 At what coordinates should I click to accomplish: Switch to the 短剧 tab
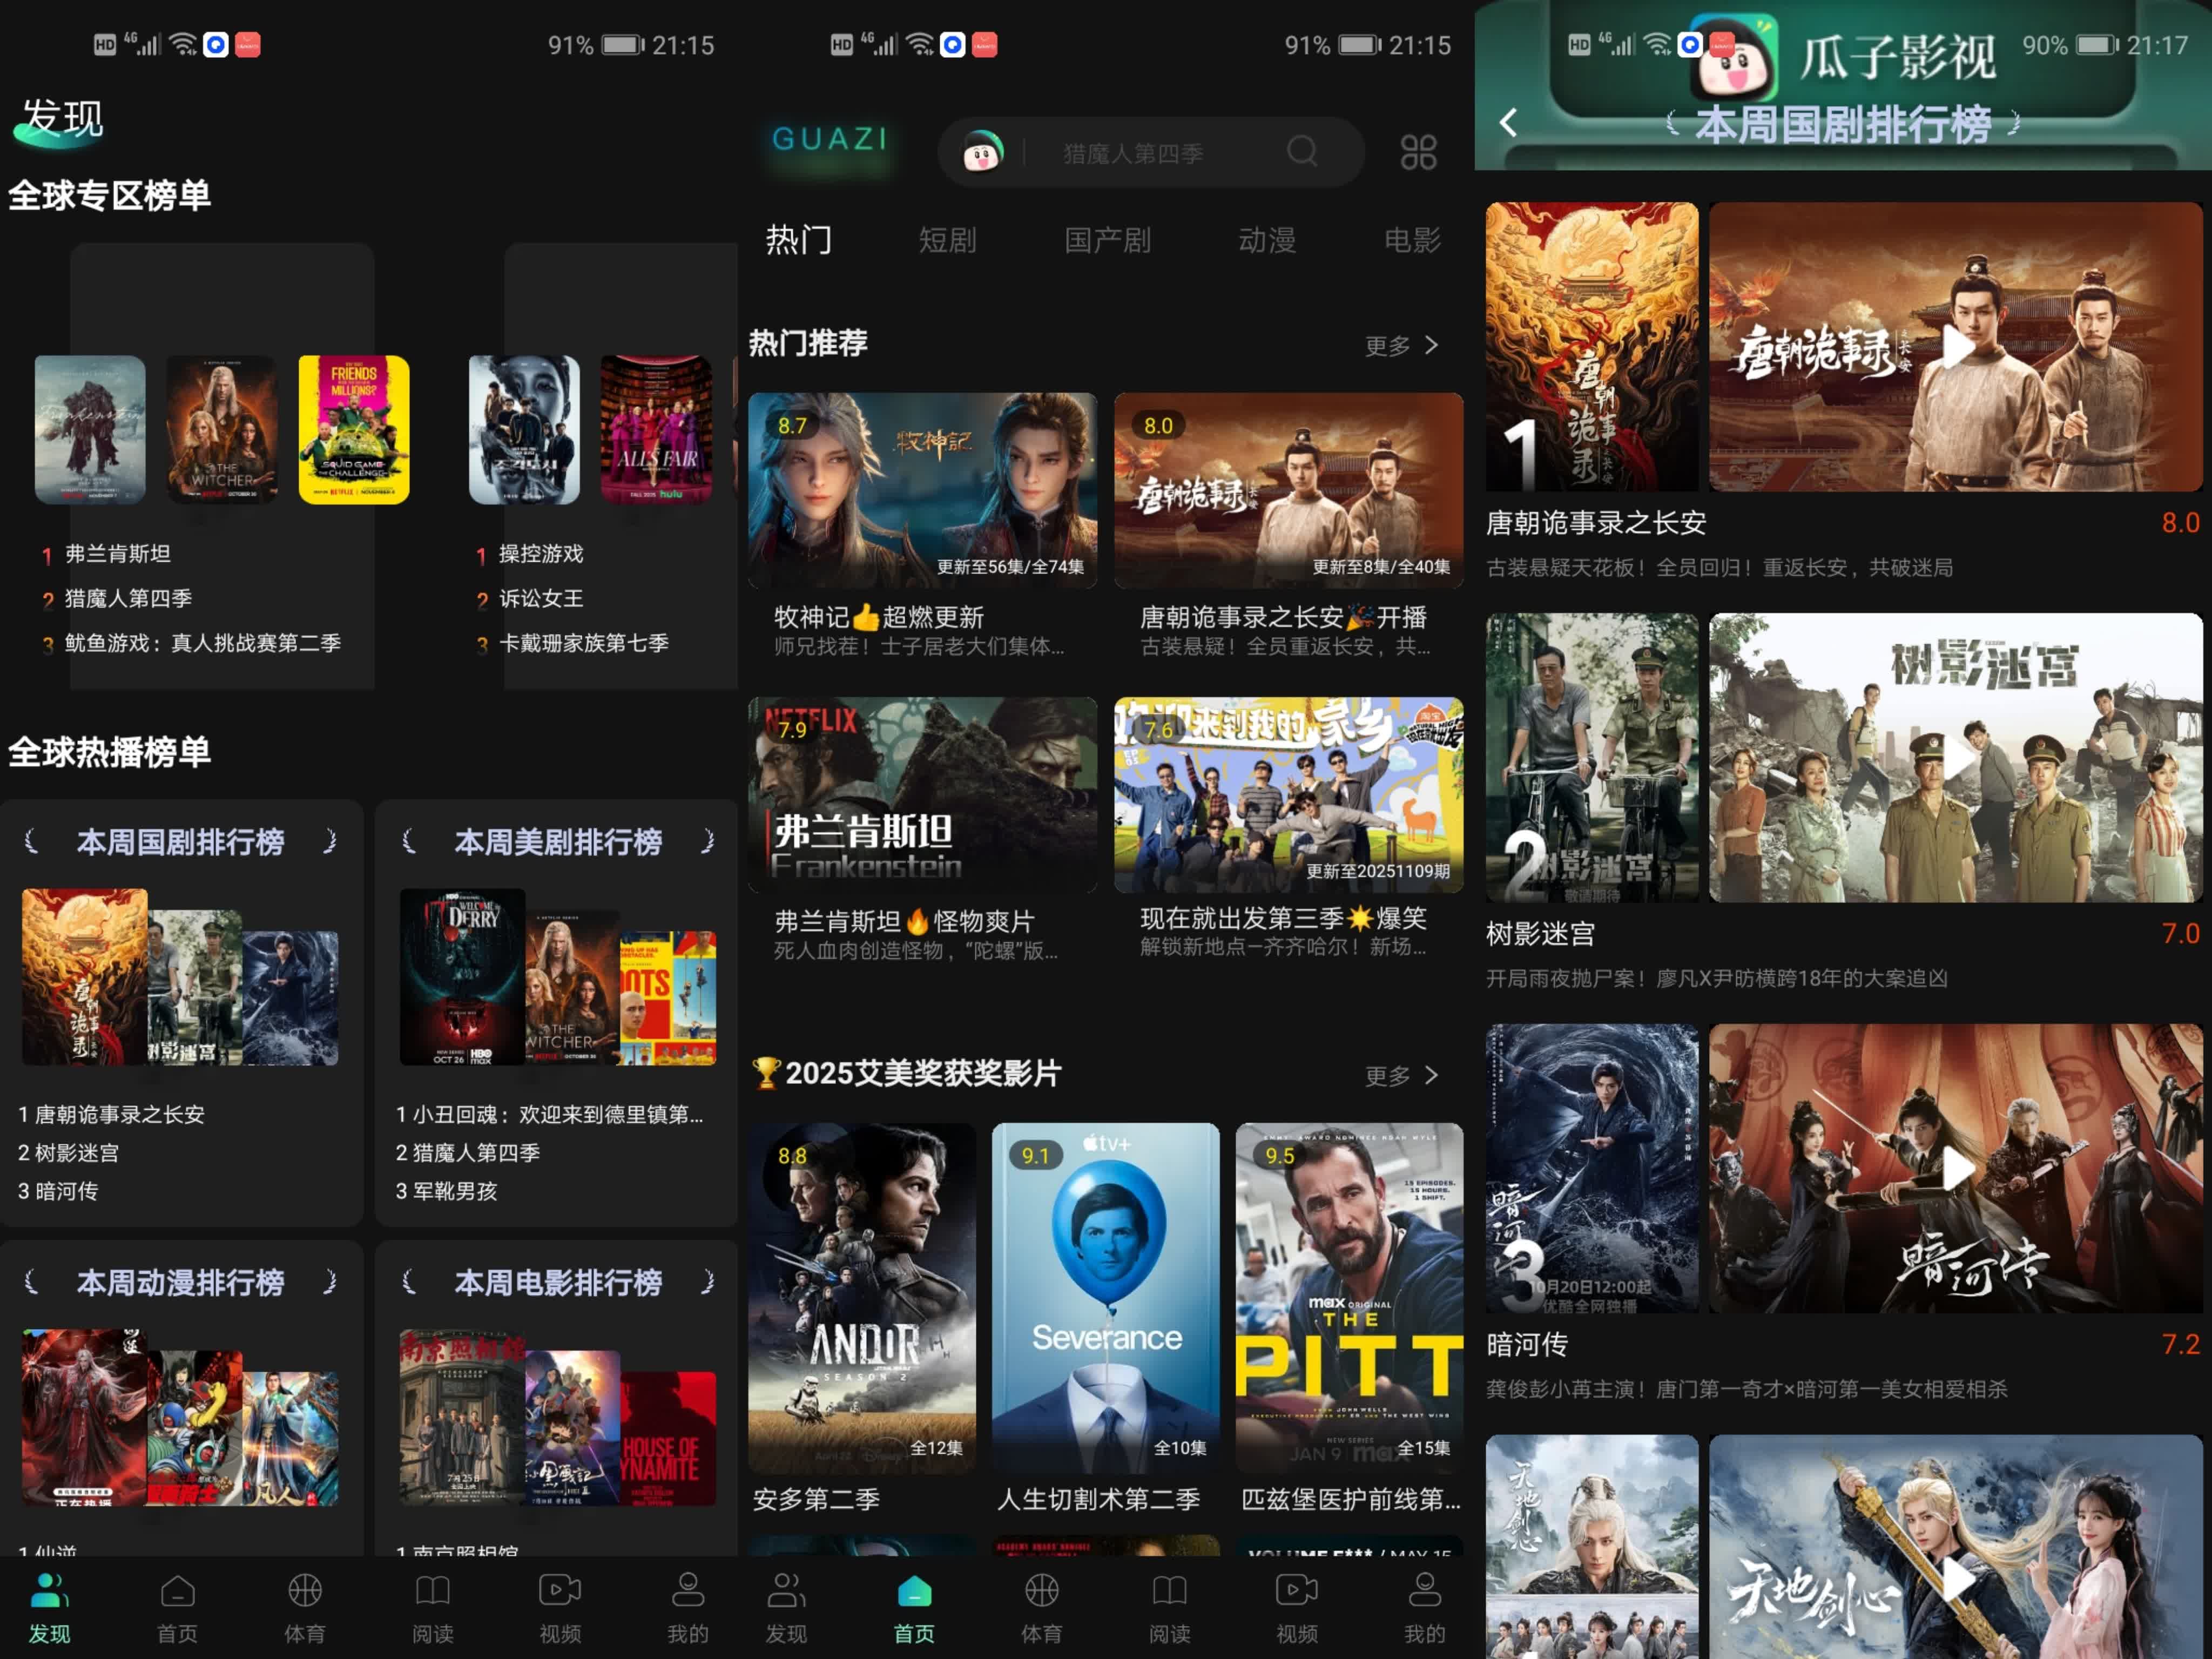click(x=947, y=240)
